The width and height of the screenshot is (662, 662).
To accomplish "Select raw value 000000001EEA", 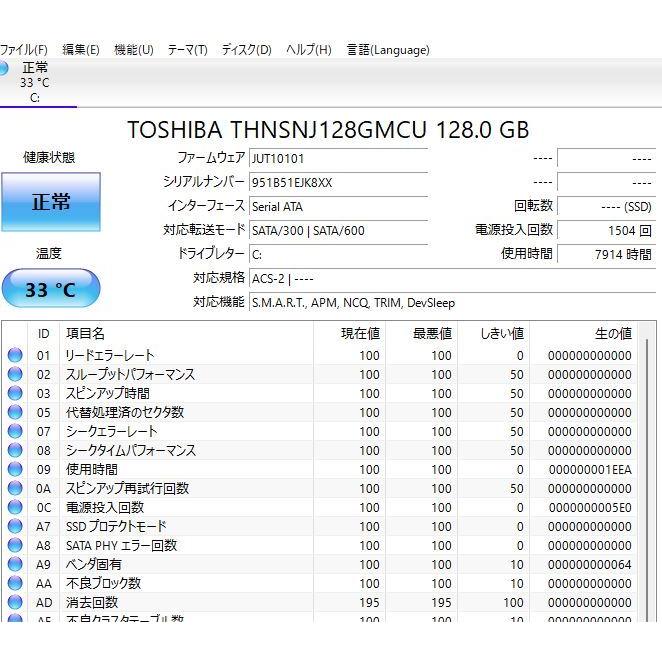I will click(x=590, y=469).
